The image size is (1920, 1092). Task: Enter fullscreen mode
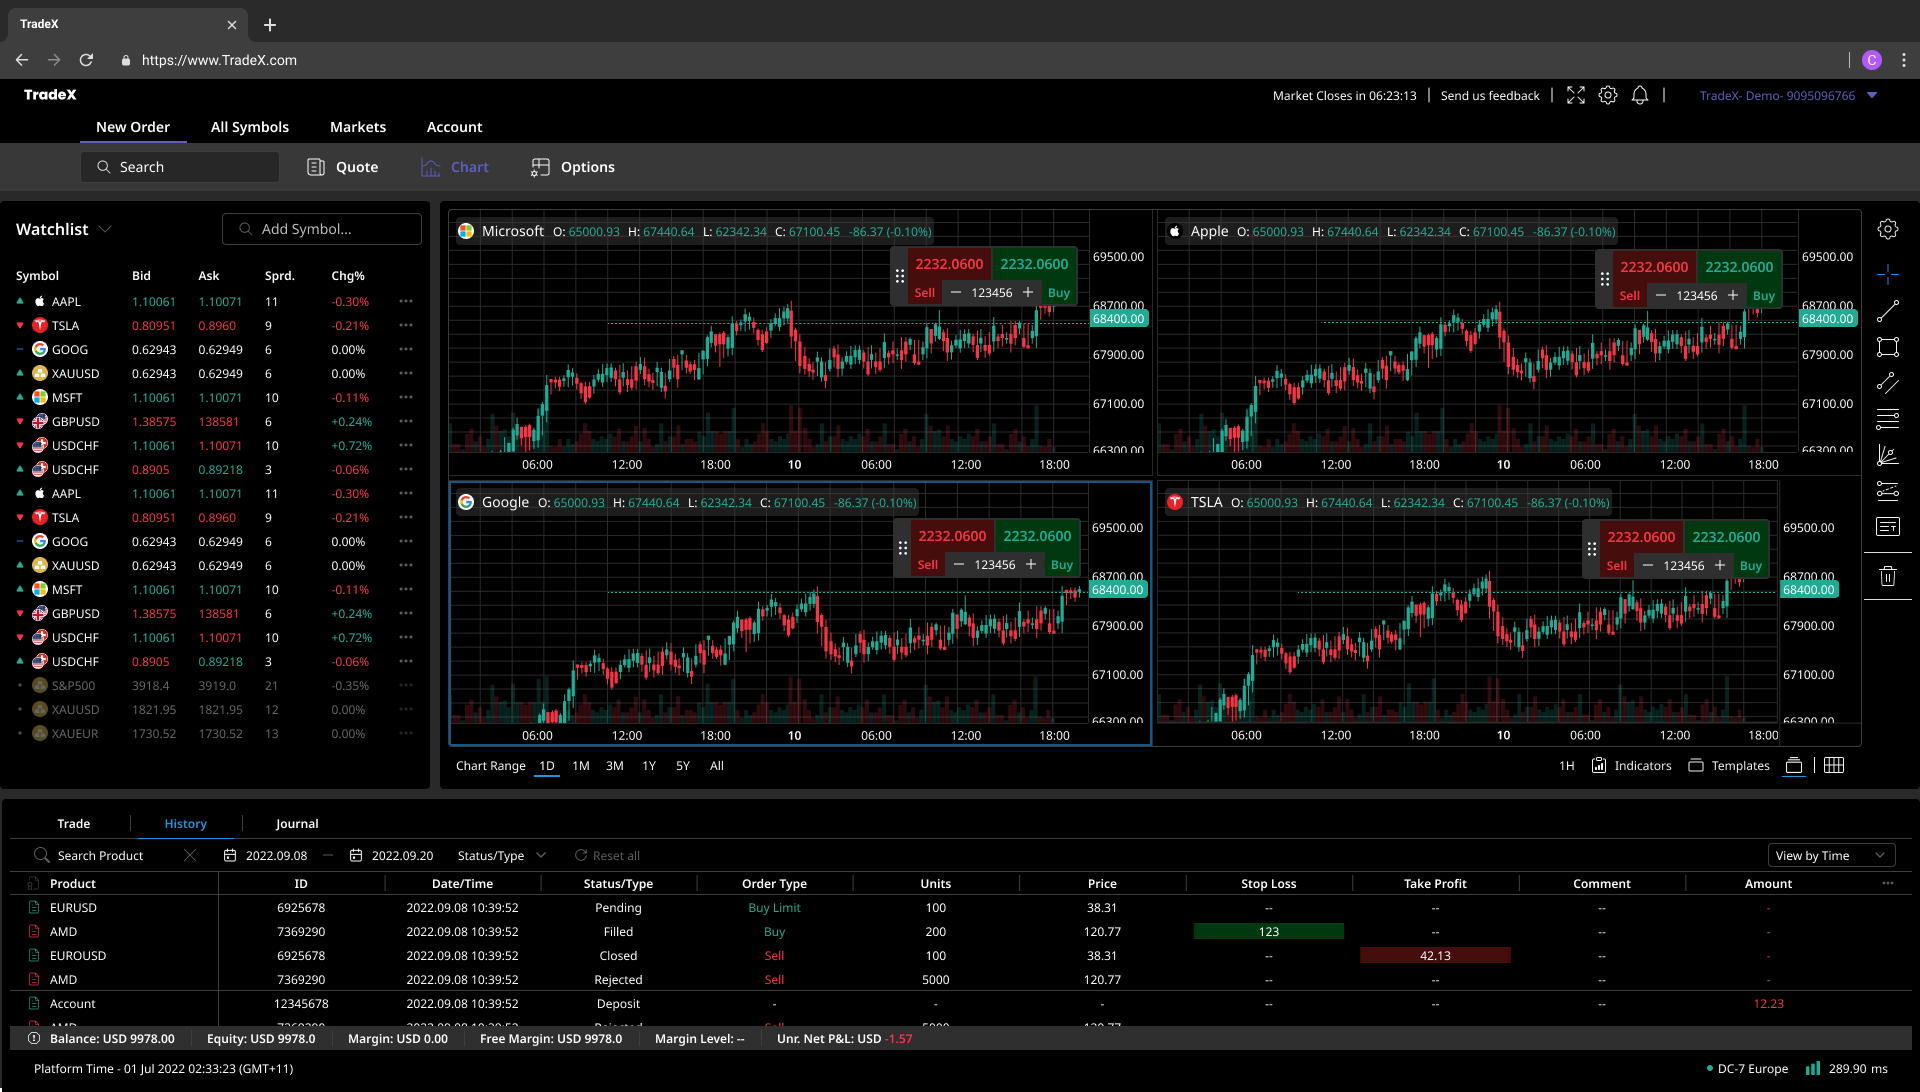[x=1576, y=95]
